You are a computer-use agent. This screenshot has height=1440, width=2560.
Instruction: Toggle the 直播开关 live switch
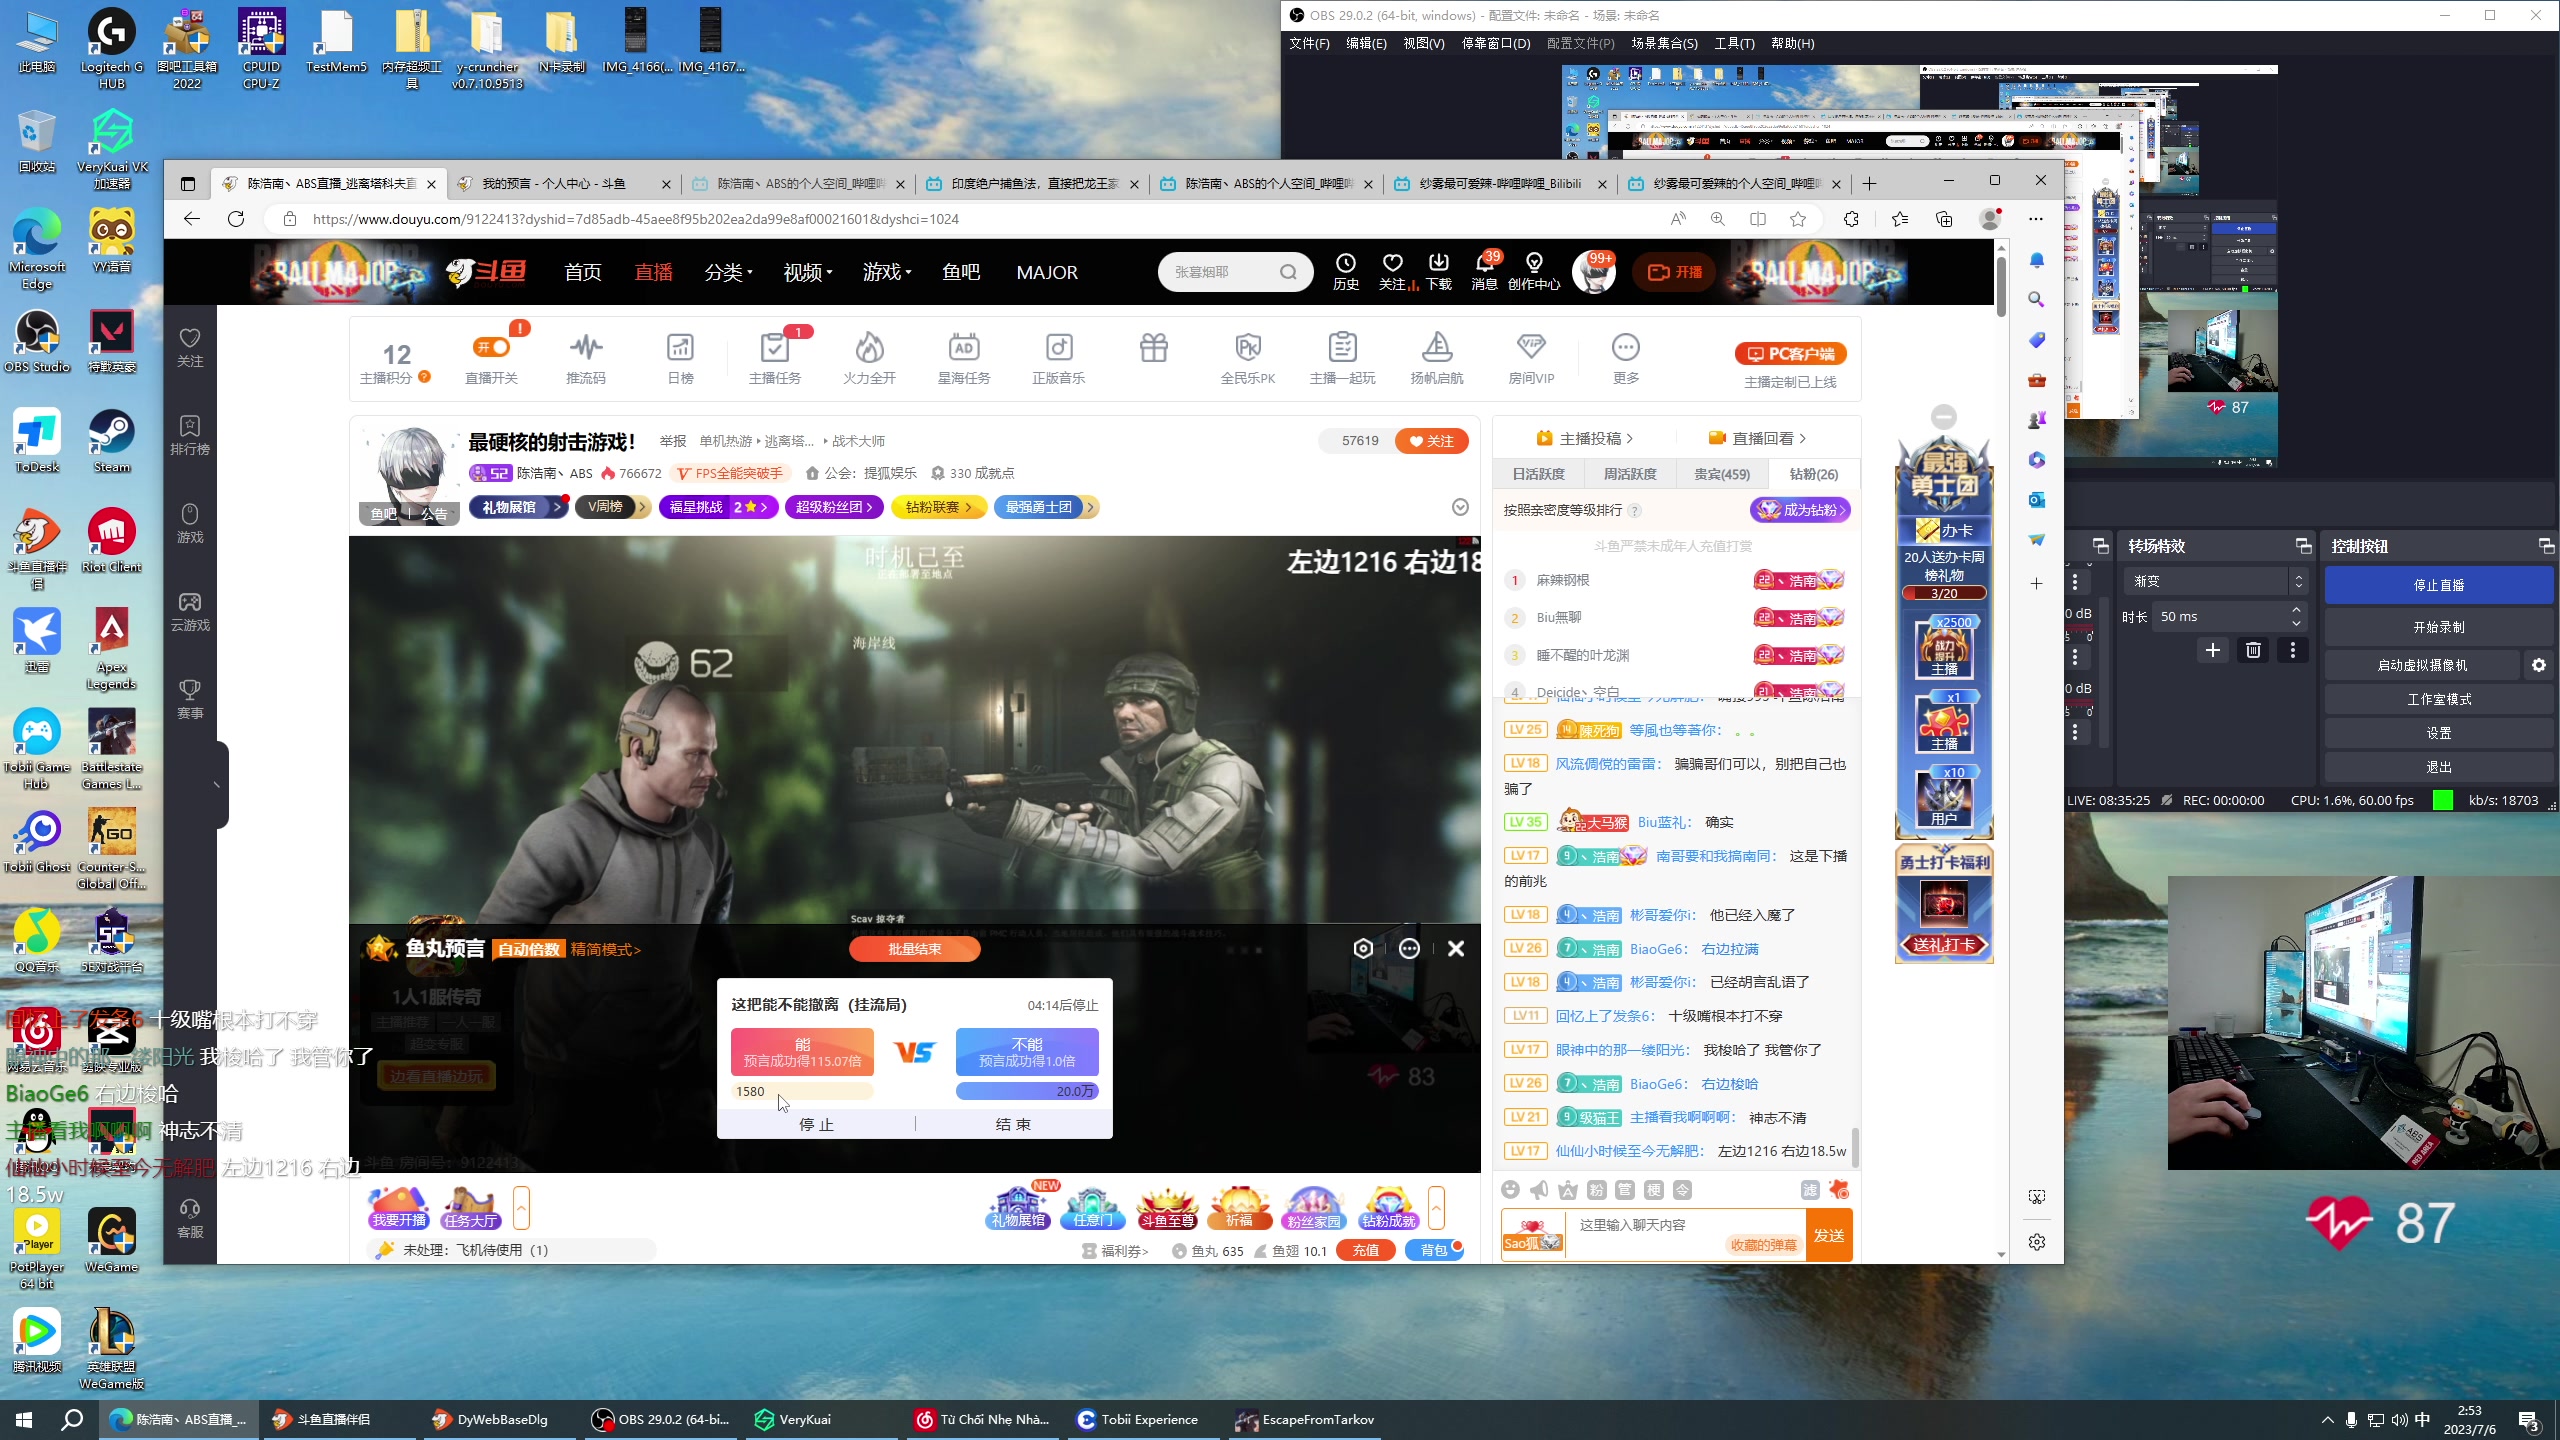(x=491, y=347)
